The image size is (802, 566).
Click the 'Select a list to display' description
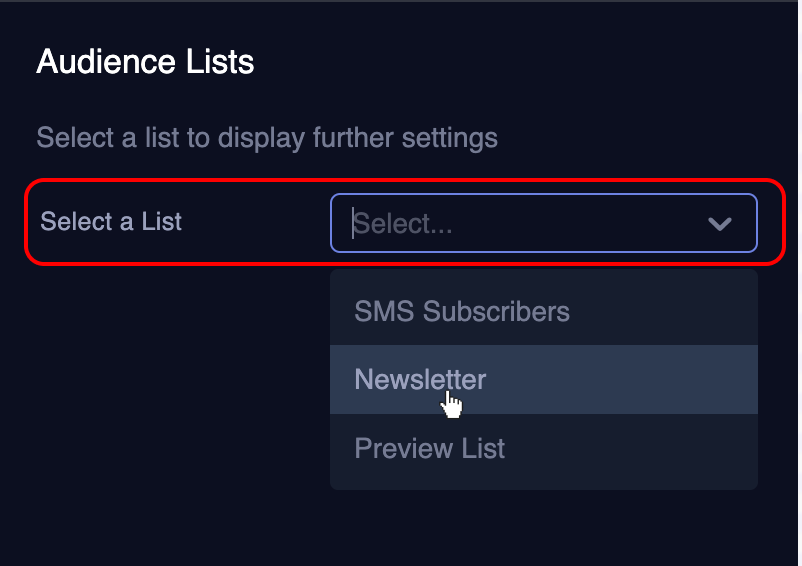267,138
